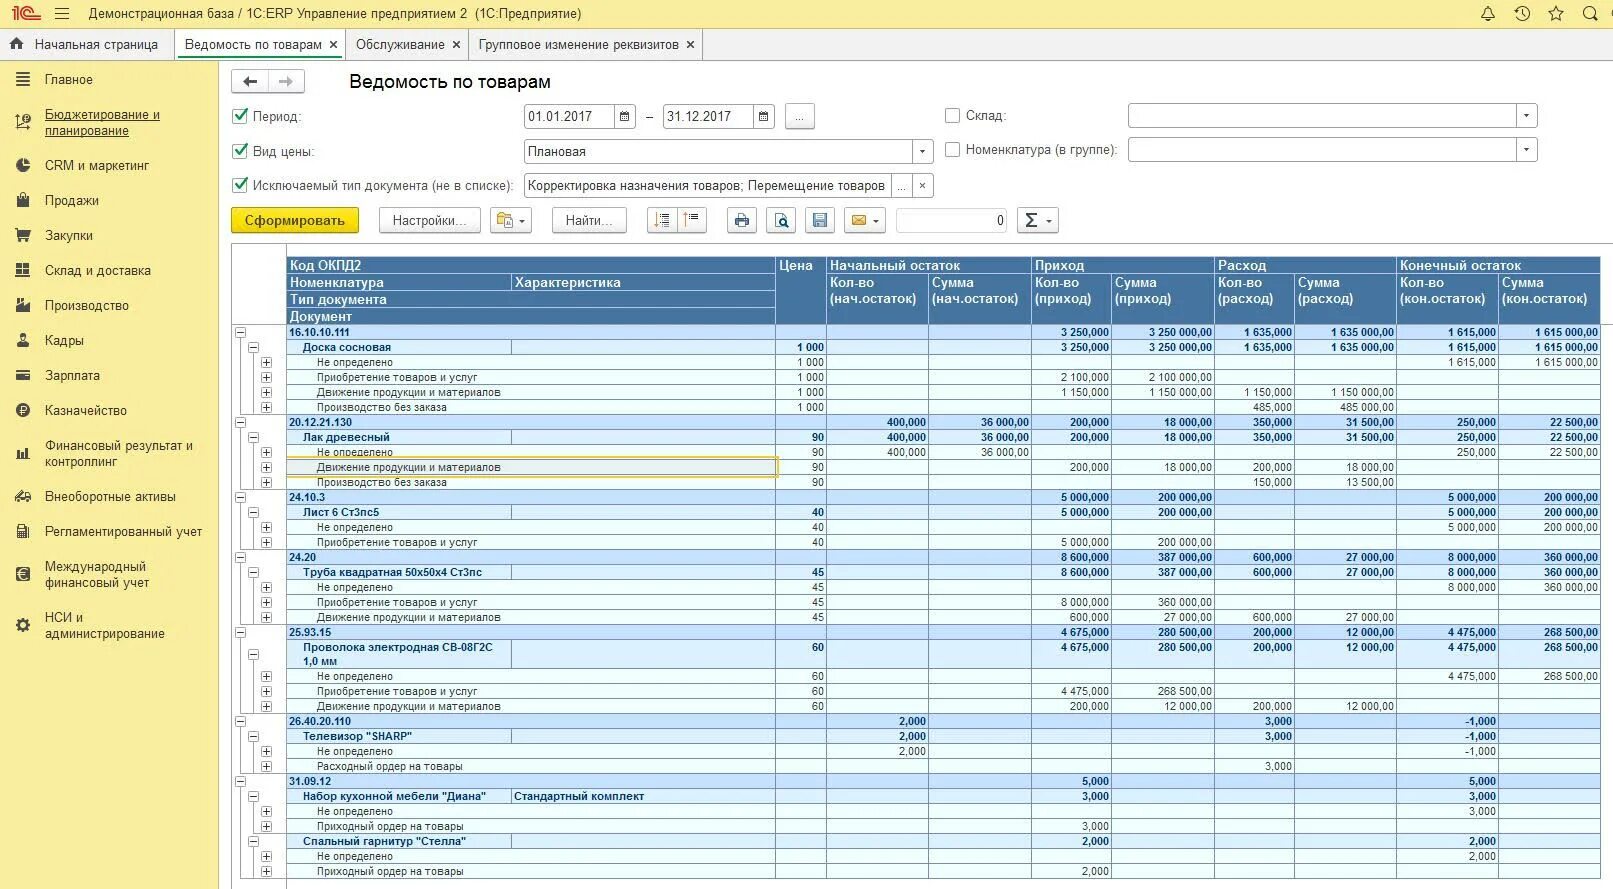
Task: Collapse group 16.10.10.111
Action: [x=240, y=332]
